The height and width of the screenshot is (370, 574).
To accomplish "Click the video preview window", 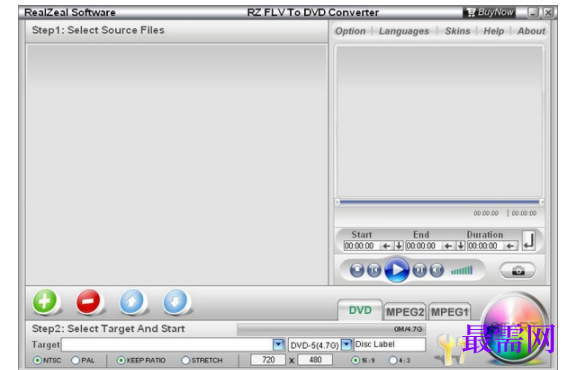I will (x=439, y=121).
